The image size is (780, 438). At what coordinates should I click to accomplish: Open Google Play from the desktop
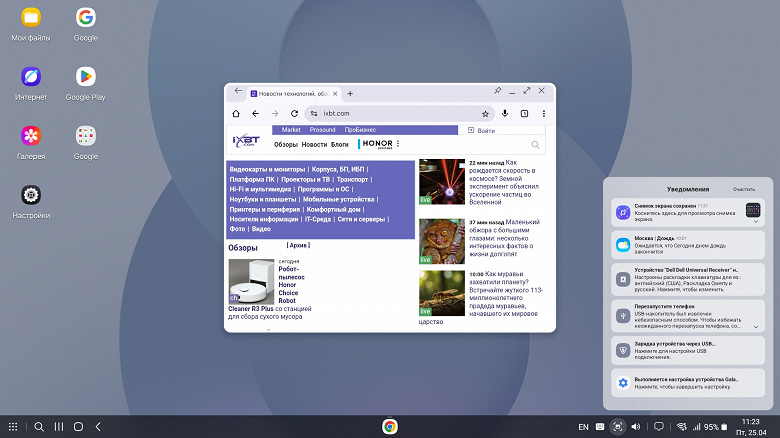[86, 77]
